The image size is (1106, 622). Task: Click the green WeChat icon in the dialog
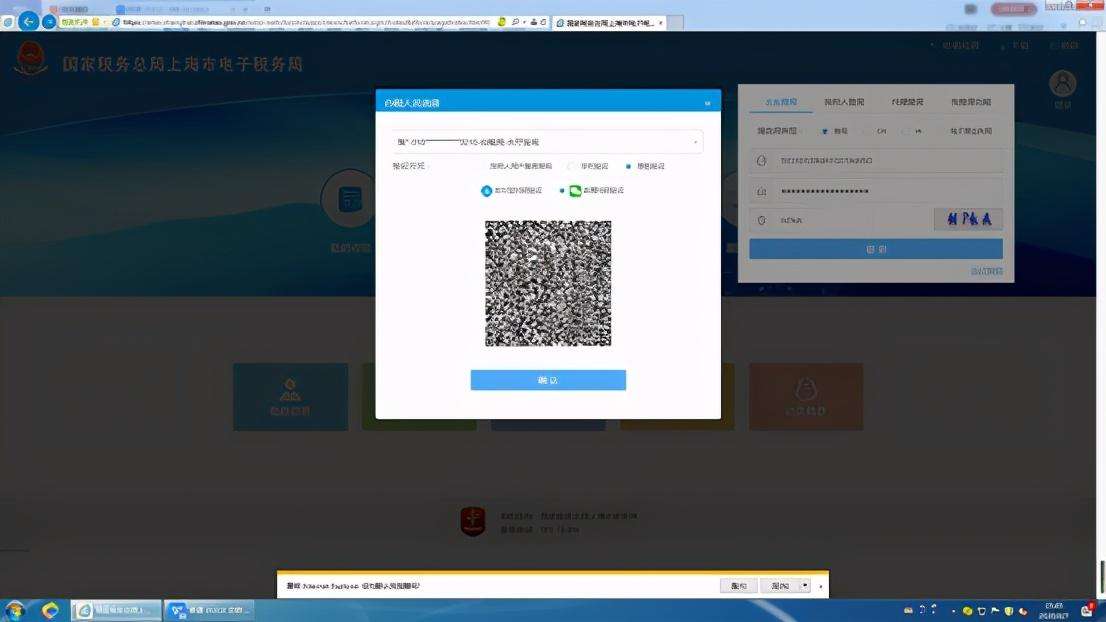tap(575, 190)
